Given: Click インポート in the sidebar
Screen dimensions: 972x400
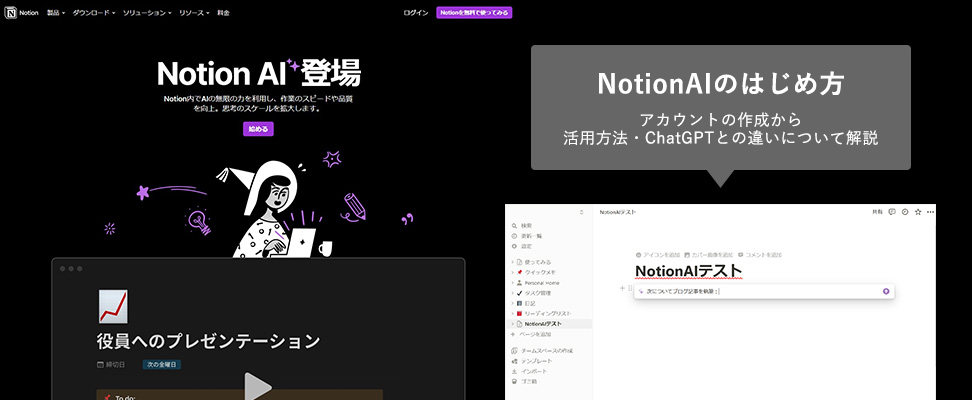Looking at the screenshot, I should click(529, 371).
